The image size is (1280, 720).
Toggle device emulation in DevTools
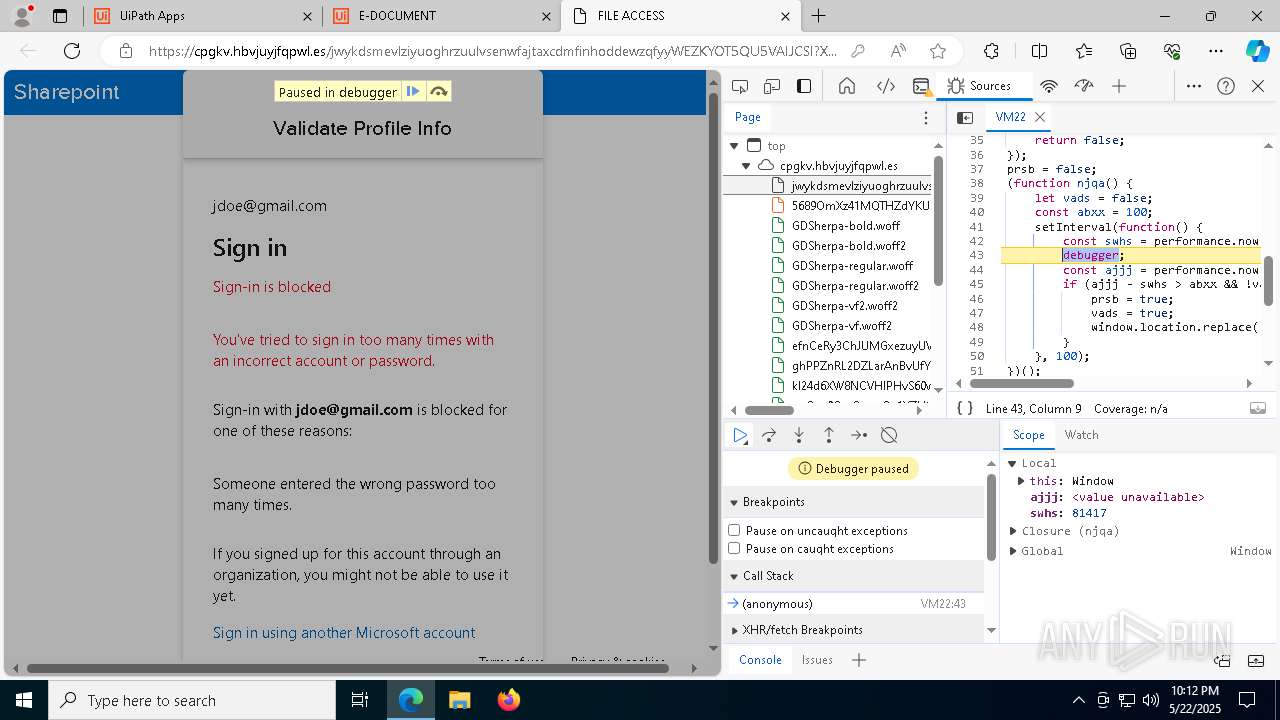(772, 86)
